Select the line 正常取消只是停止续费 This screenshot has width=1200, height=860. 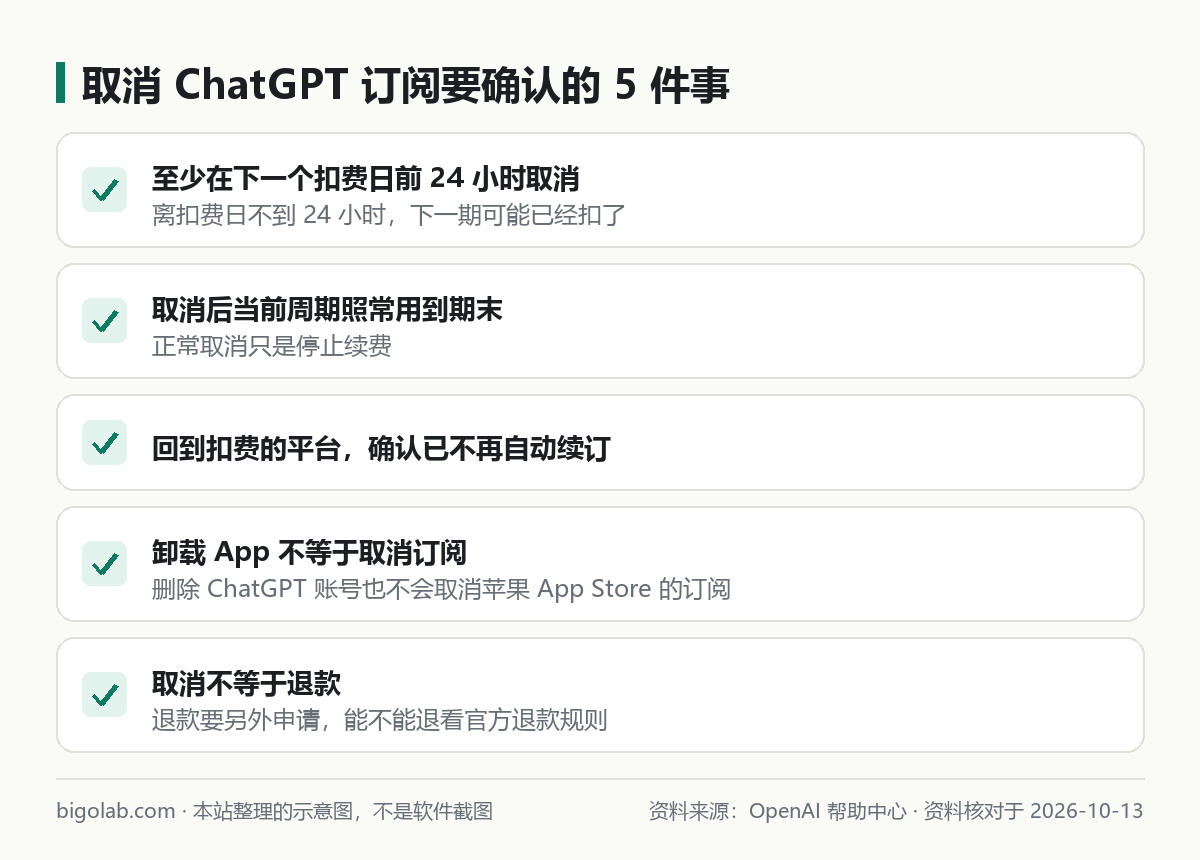tap(271, 346)
